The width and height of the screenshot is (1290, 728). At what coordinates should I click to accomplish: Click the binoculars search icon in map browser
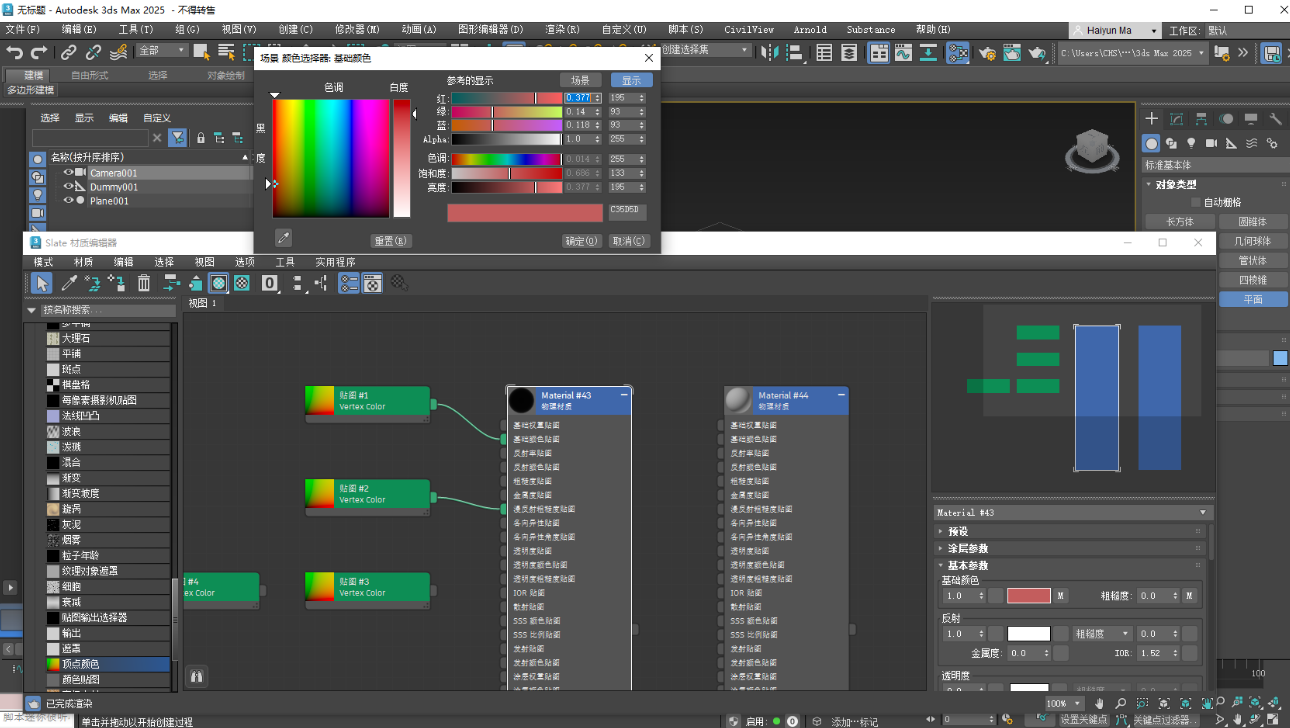197,677
